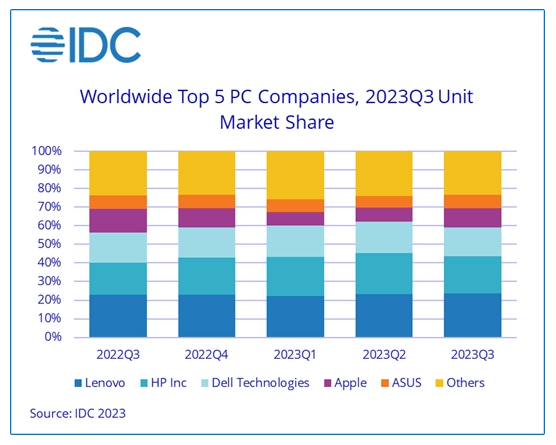Select the ASUS legend label
The height and width of the screenshot is (445, 556).
click(x=406, y=383)
